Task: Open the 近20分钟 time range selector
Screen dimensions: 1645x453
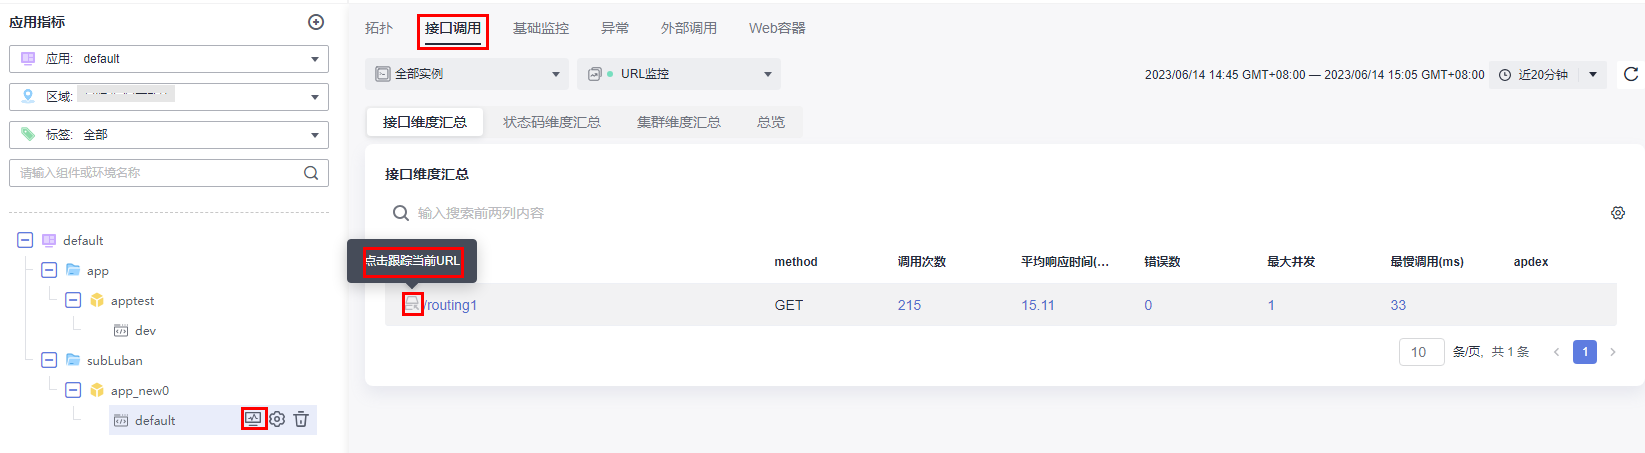Action: pyautogui.click(x=1547, y=74)
